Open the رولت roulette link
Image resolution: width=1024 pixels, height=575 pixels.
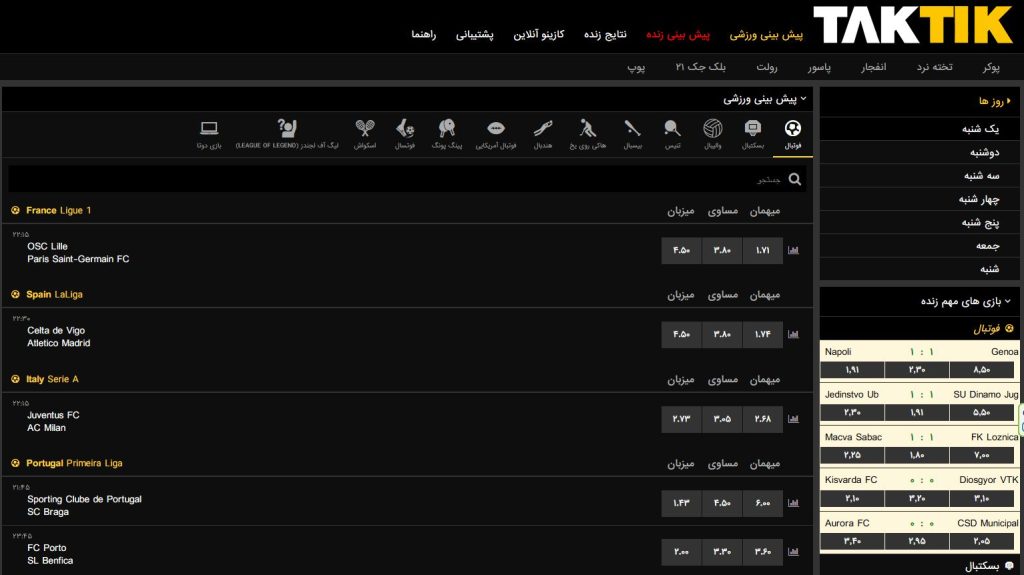click(x=767, y=67)
